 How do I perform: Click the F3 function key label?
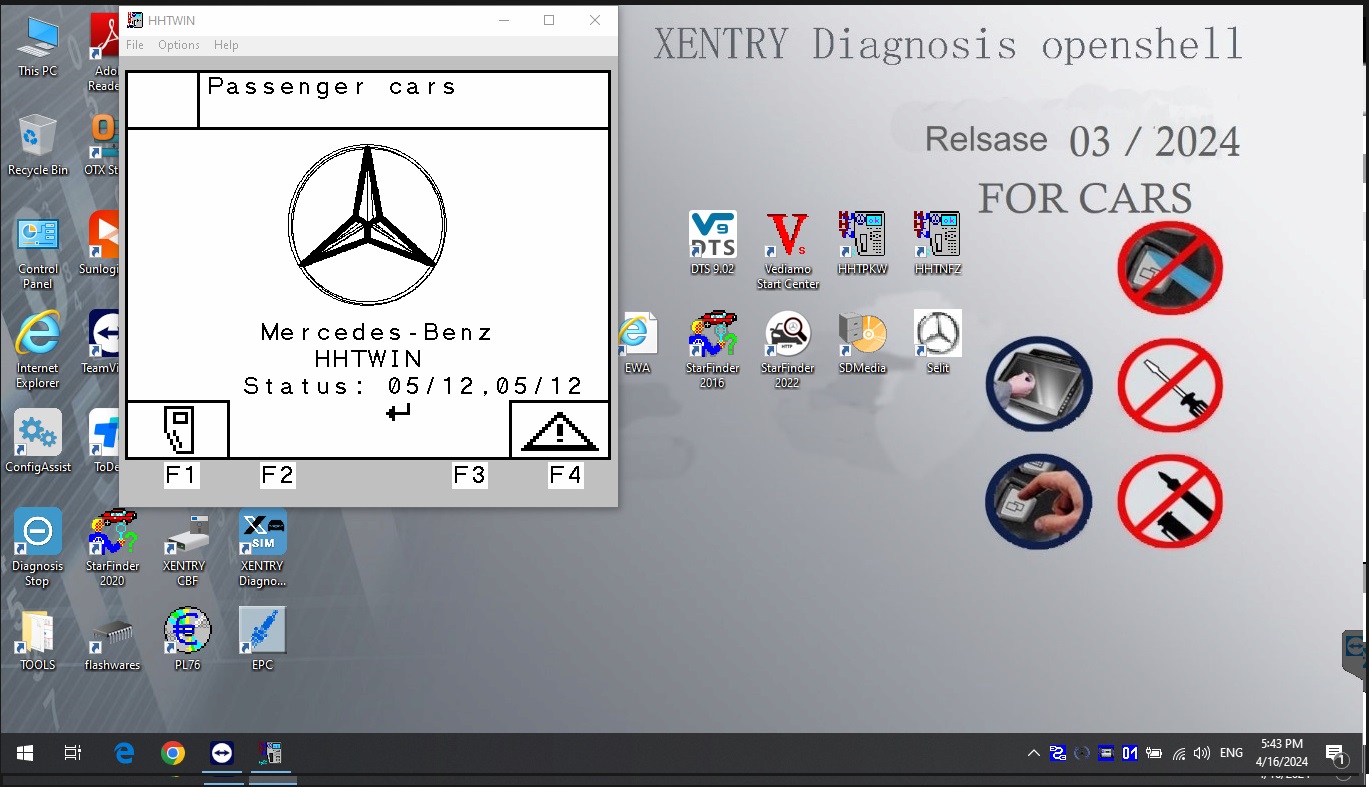[470, 475]
